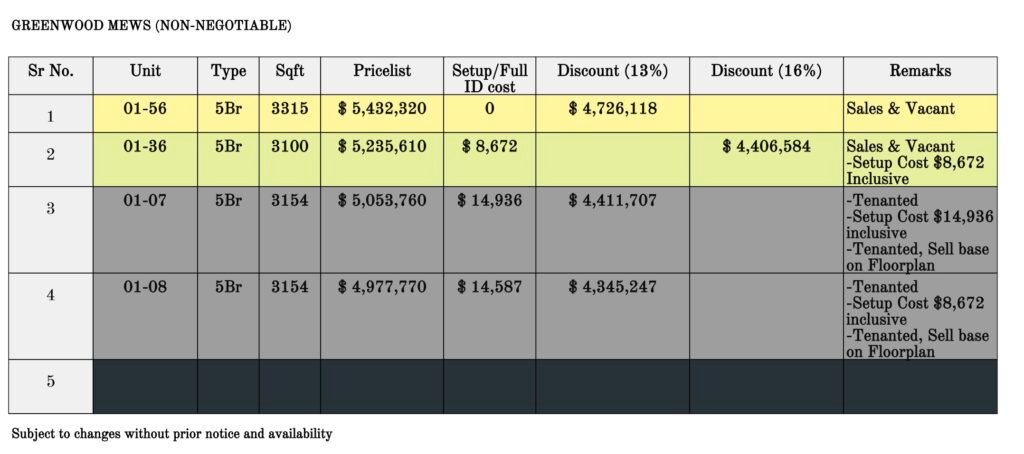Select the Unit column header

(145, 76)
